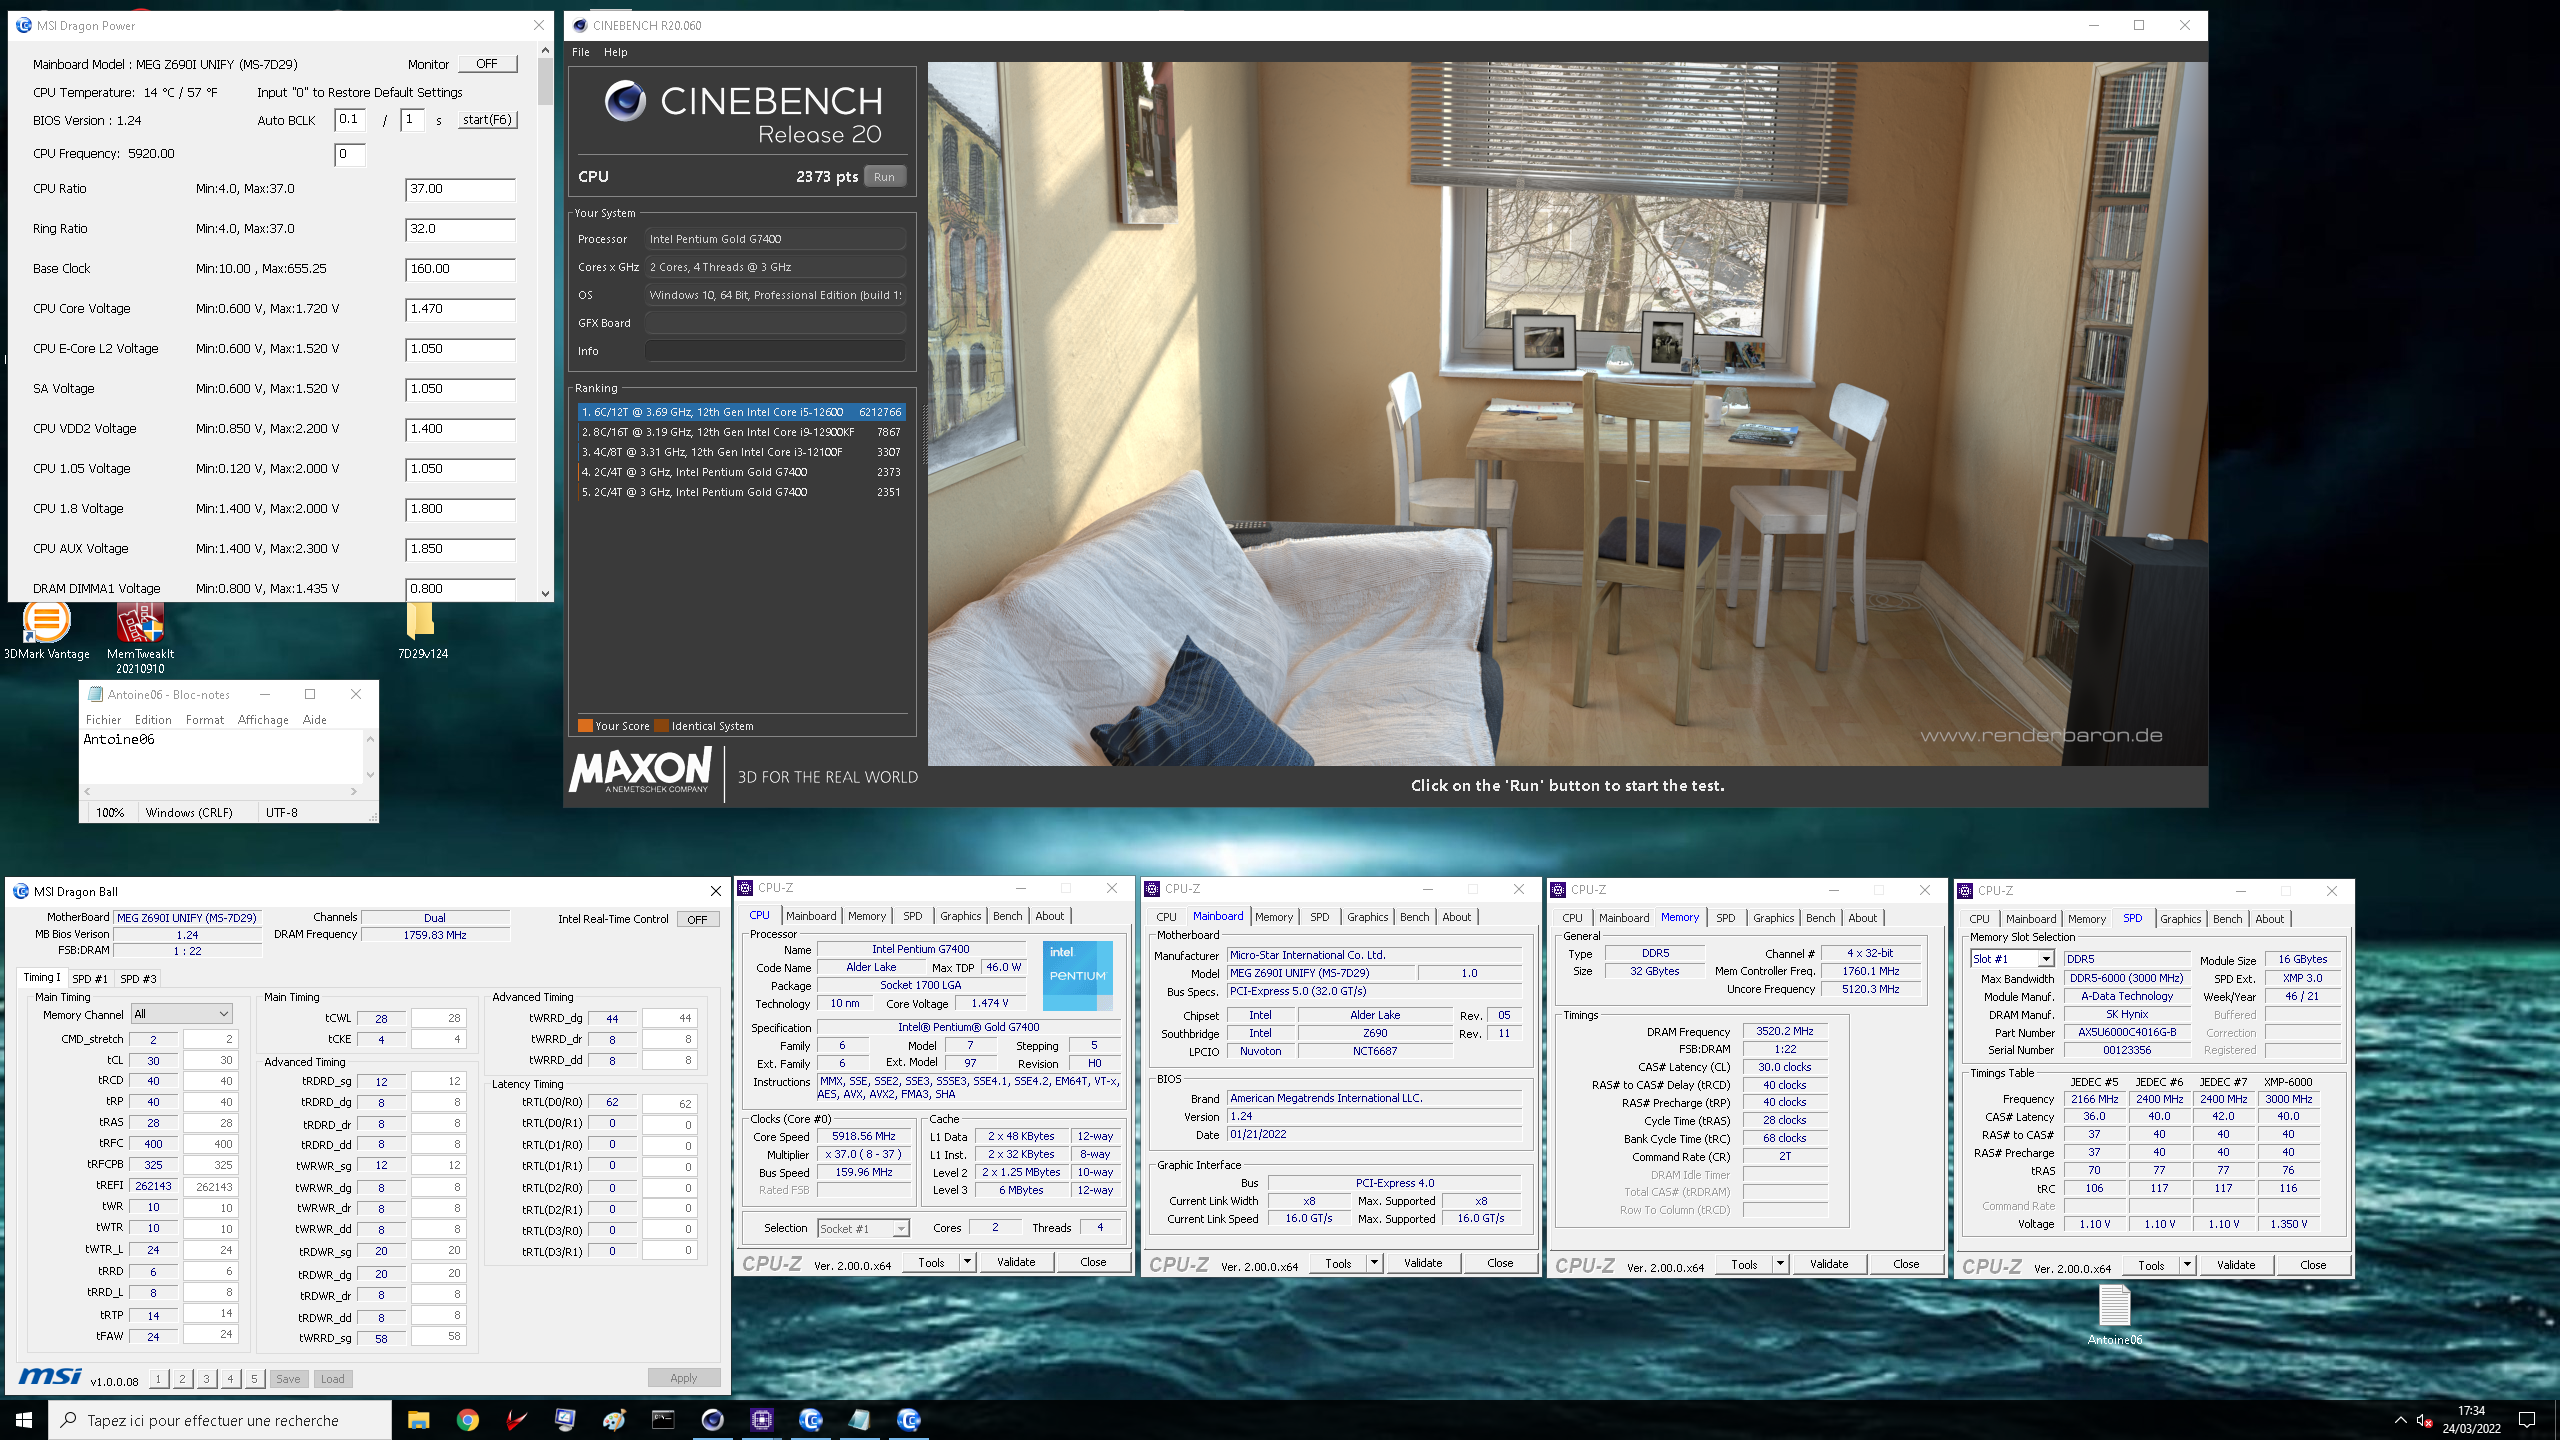
Task: Open 3DMark Vantage desktop icon
Action: click(x=46, y=630)
